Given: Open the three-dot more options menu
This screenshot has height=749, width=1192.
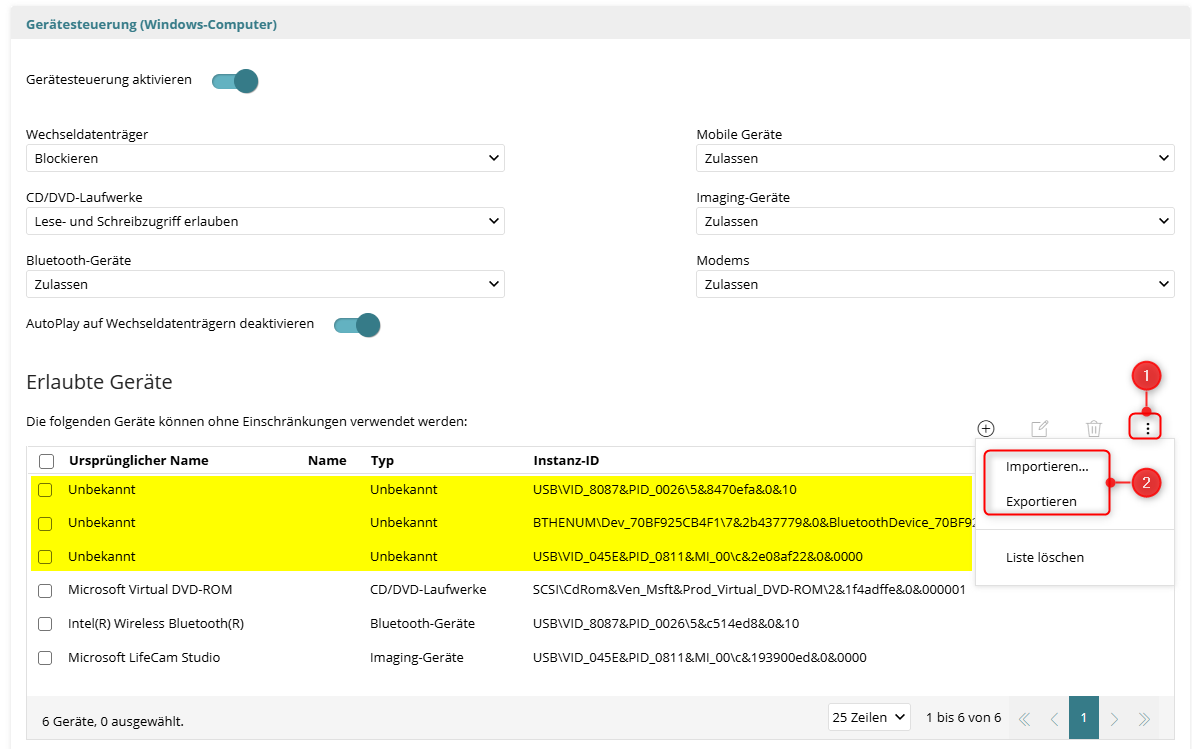Looking at the screenshot, I should (x=1147, y=428).
